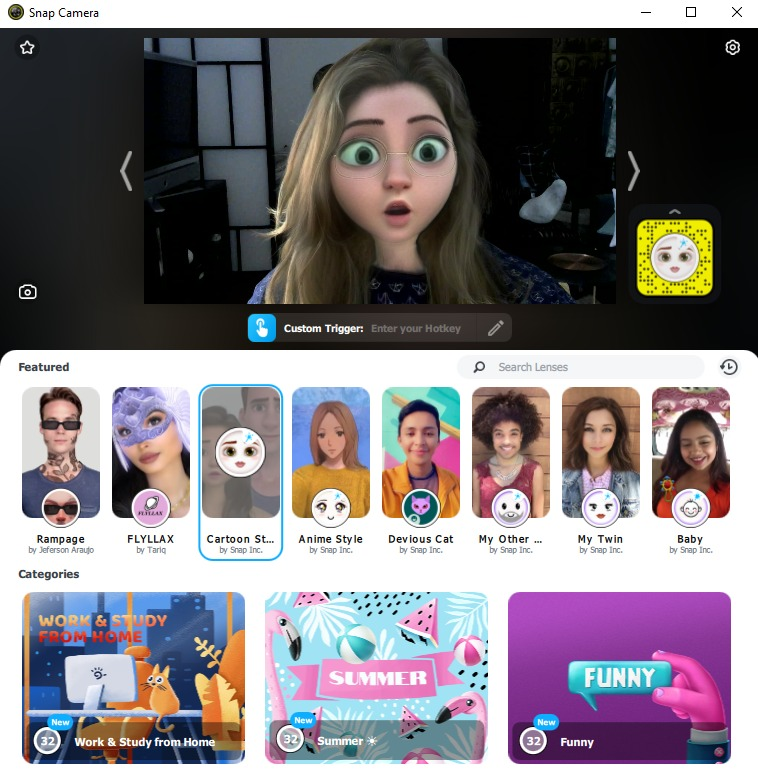This screenshot has height=770, width=758.
Task: Click the 32 badge on Funny
Action: click(x=533, y=740)
